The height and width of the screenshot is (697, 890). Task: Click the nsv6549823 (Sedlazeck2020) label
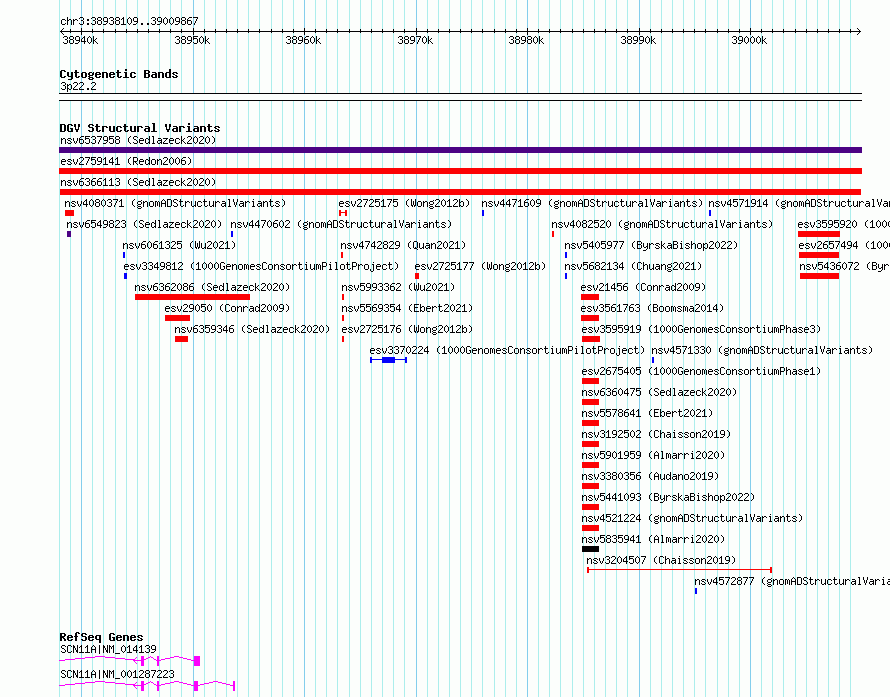tap(144, 224)
